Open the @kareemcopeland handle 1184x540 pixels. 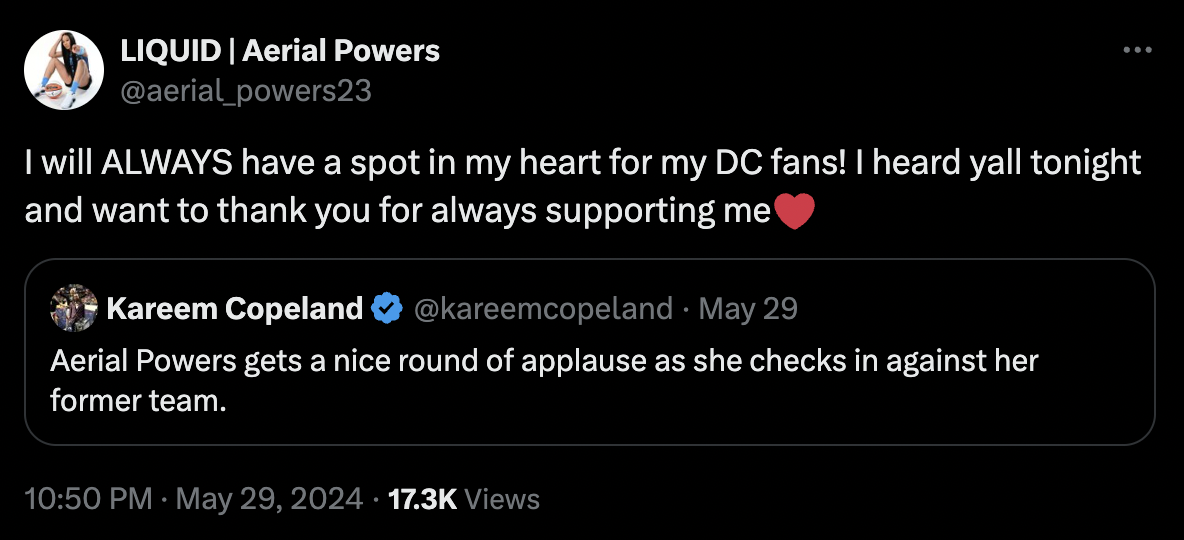coord(542,309)
